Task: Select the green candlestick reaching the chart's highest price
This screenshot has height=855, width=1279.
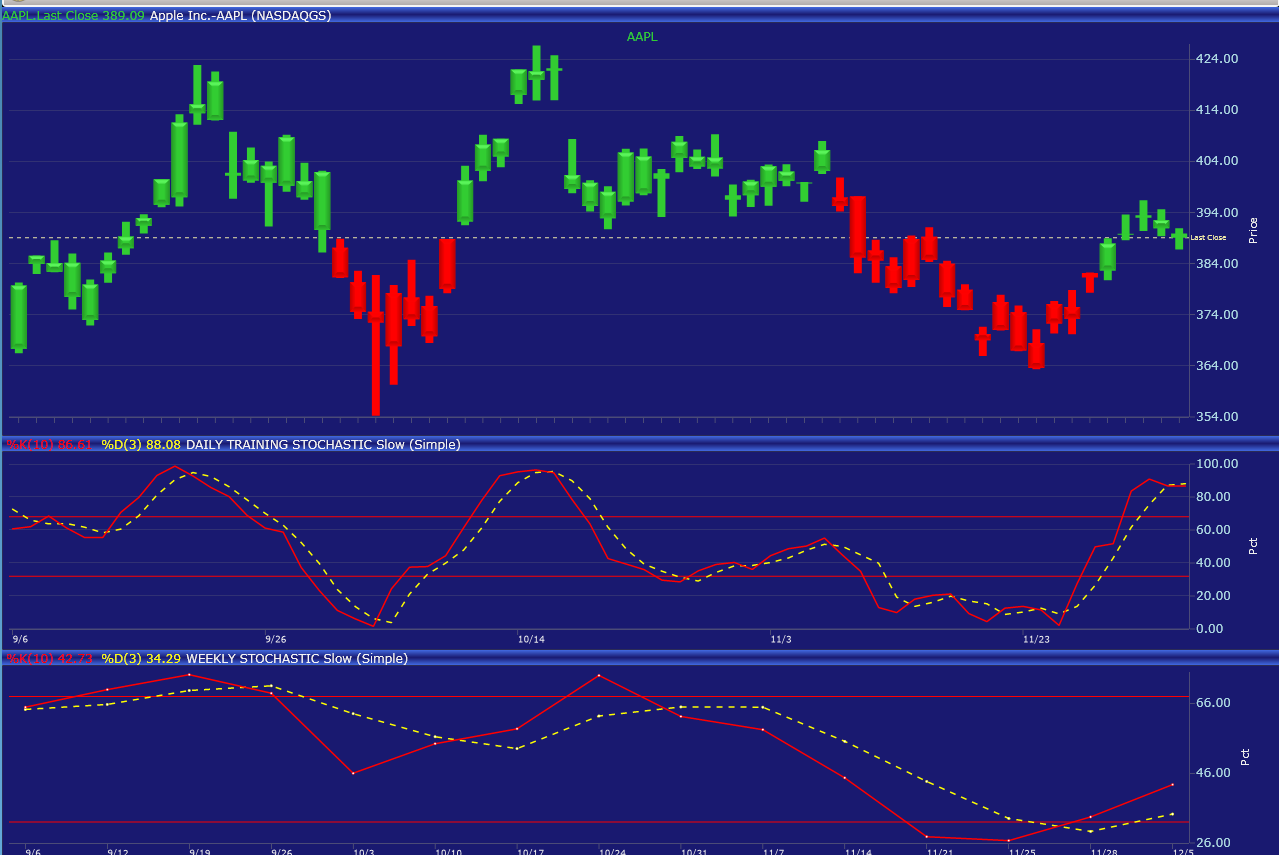Action: tap(537, 73)
